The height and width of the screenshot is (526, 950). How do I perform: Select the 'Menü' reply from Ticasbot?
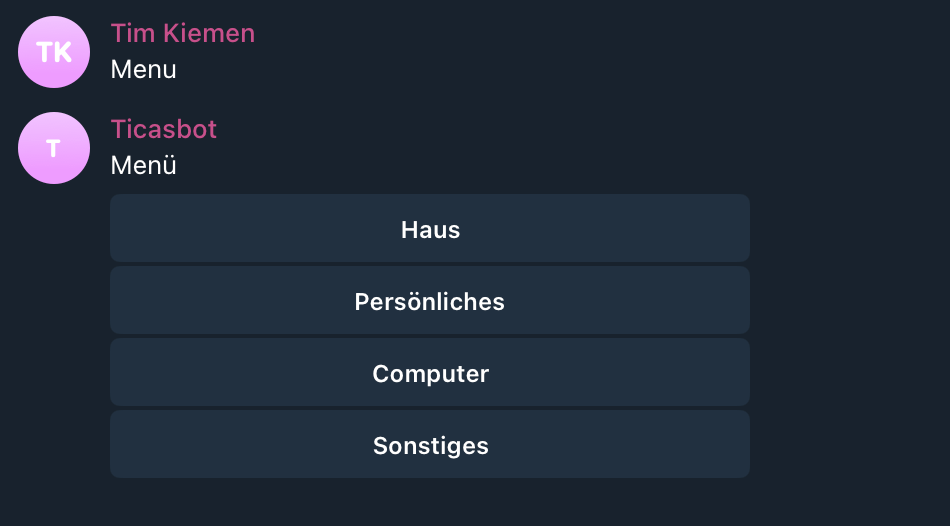click(144, 165)
